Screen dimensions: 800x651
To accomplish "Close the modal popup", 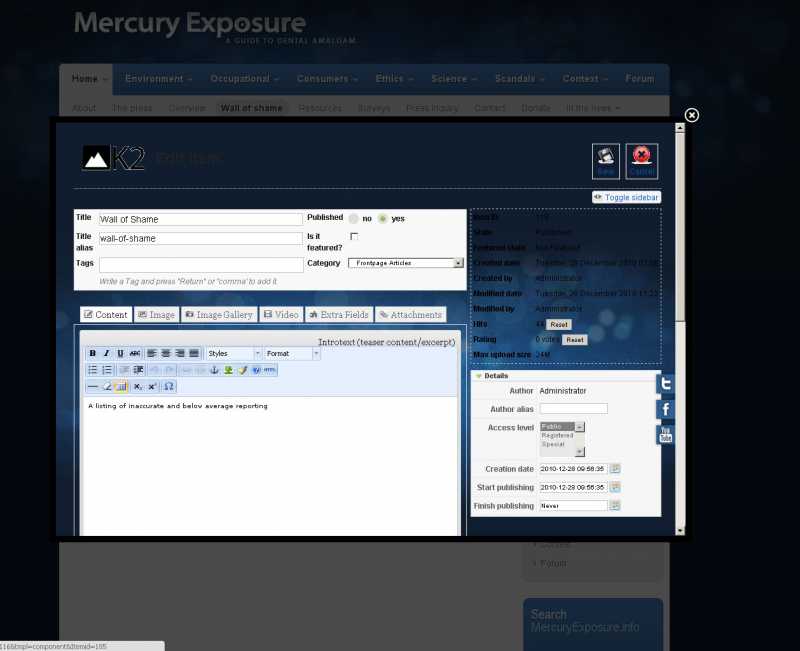I will (691, 115).
